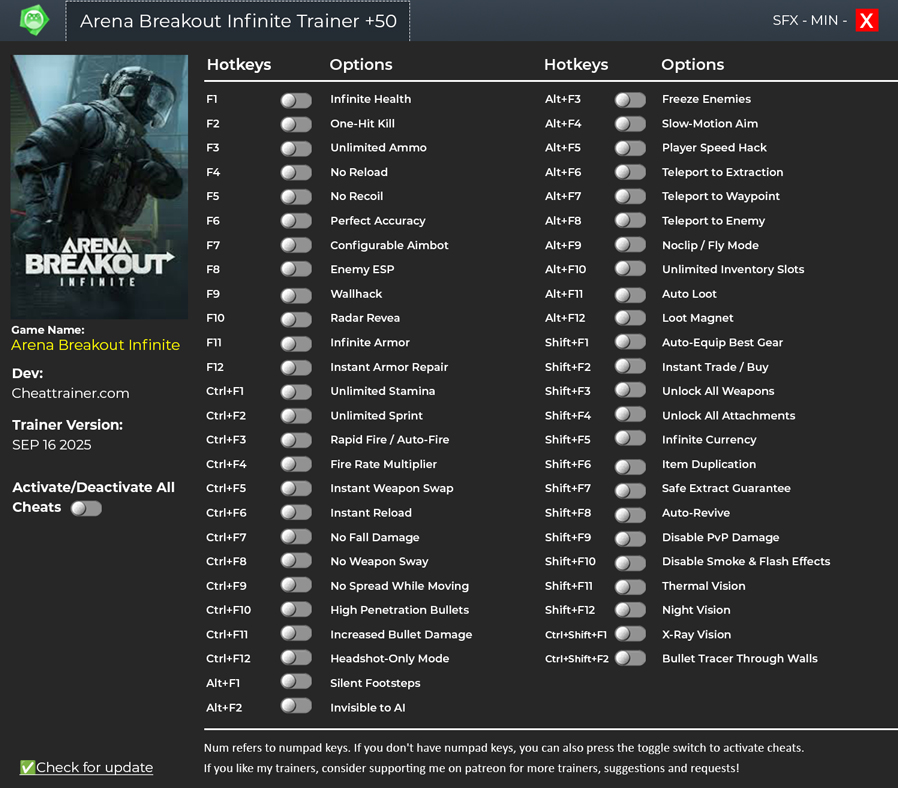
Task: Toggle No Recoil switch
Action: (x=296, y=198)
